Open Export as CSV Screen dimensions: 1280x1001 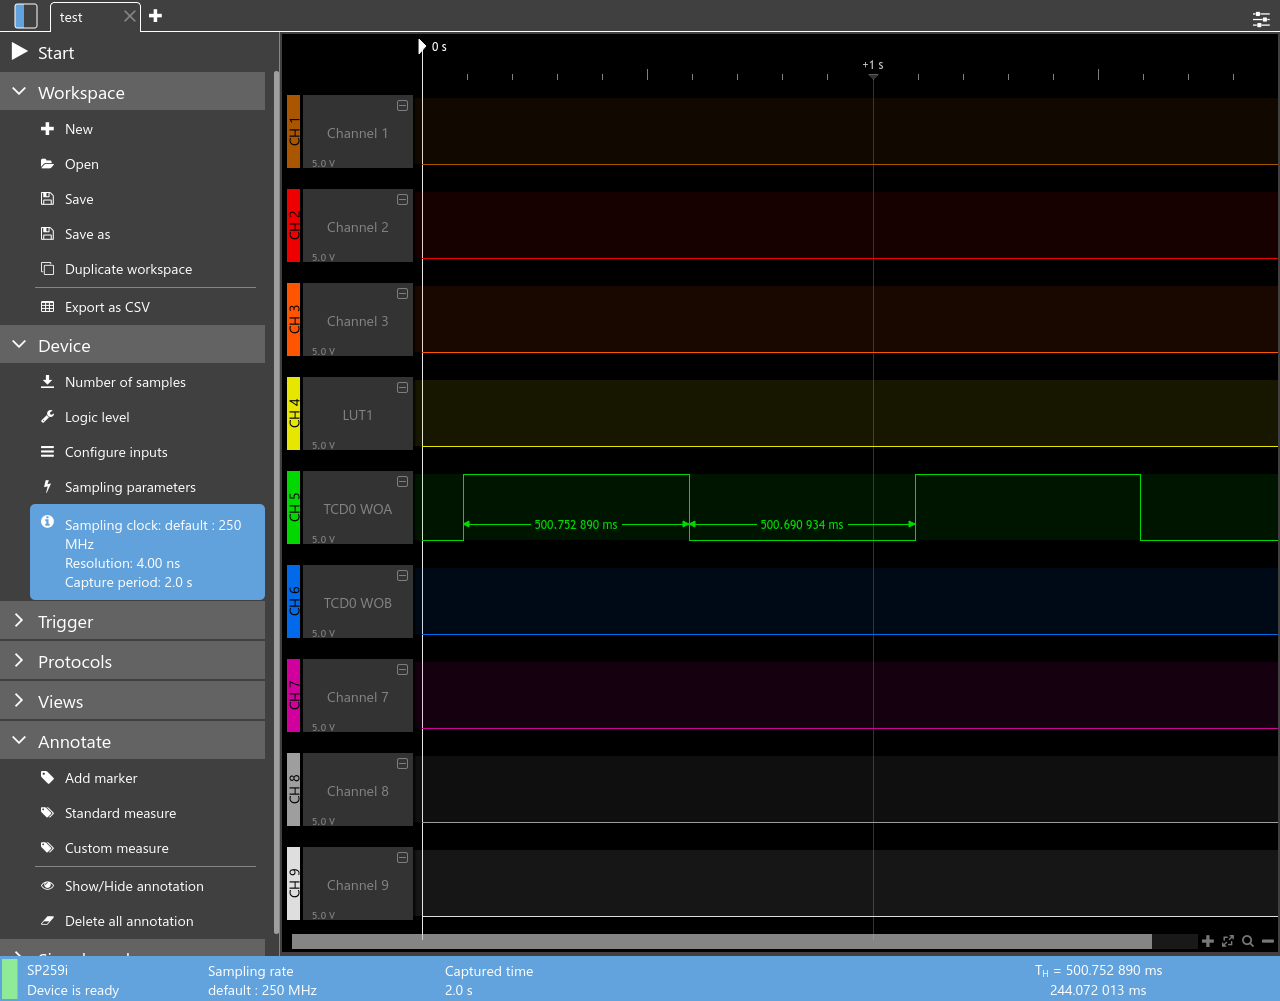point(107,307)
